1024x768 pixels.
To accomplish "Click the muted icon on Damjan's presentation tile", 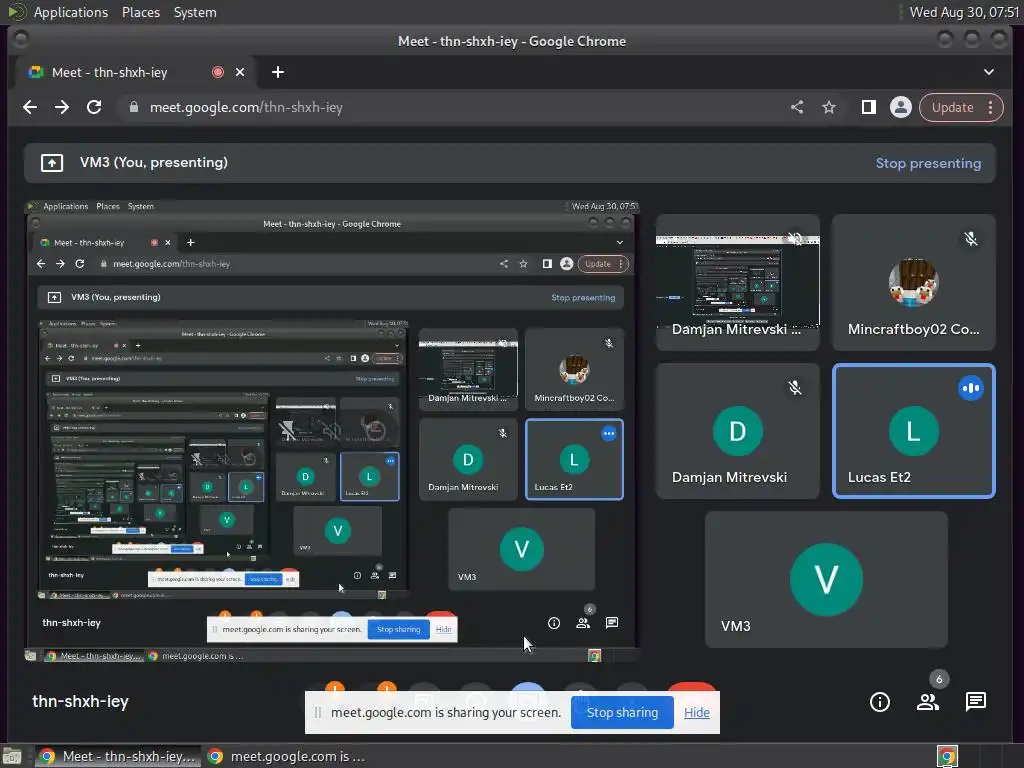I will 795,239.
